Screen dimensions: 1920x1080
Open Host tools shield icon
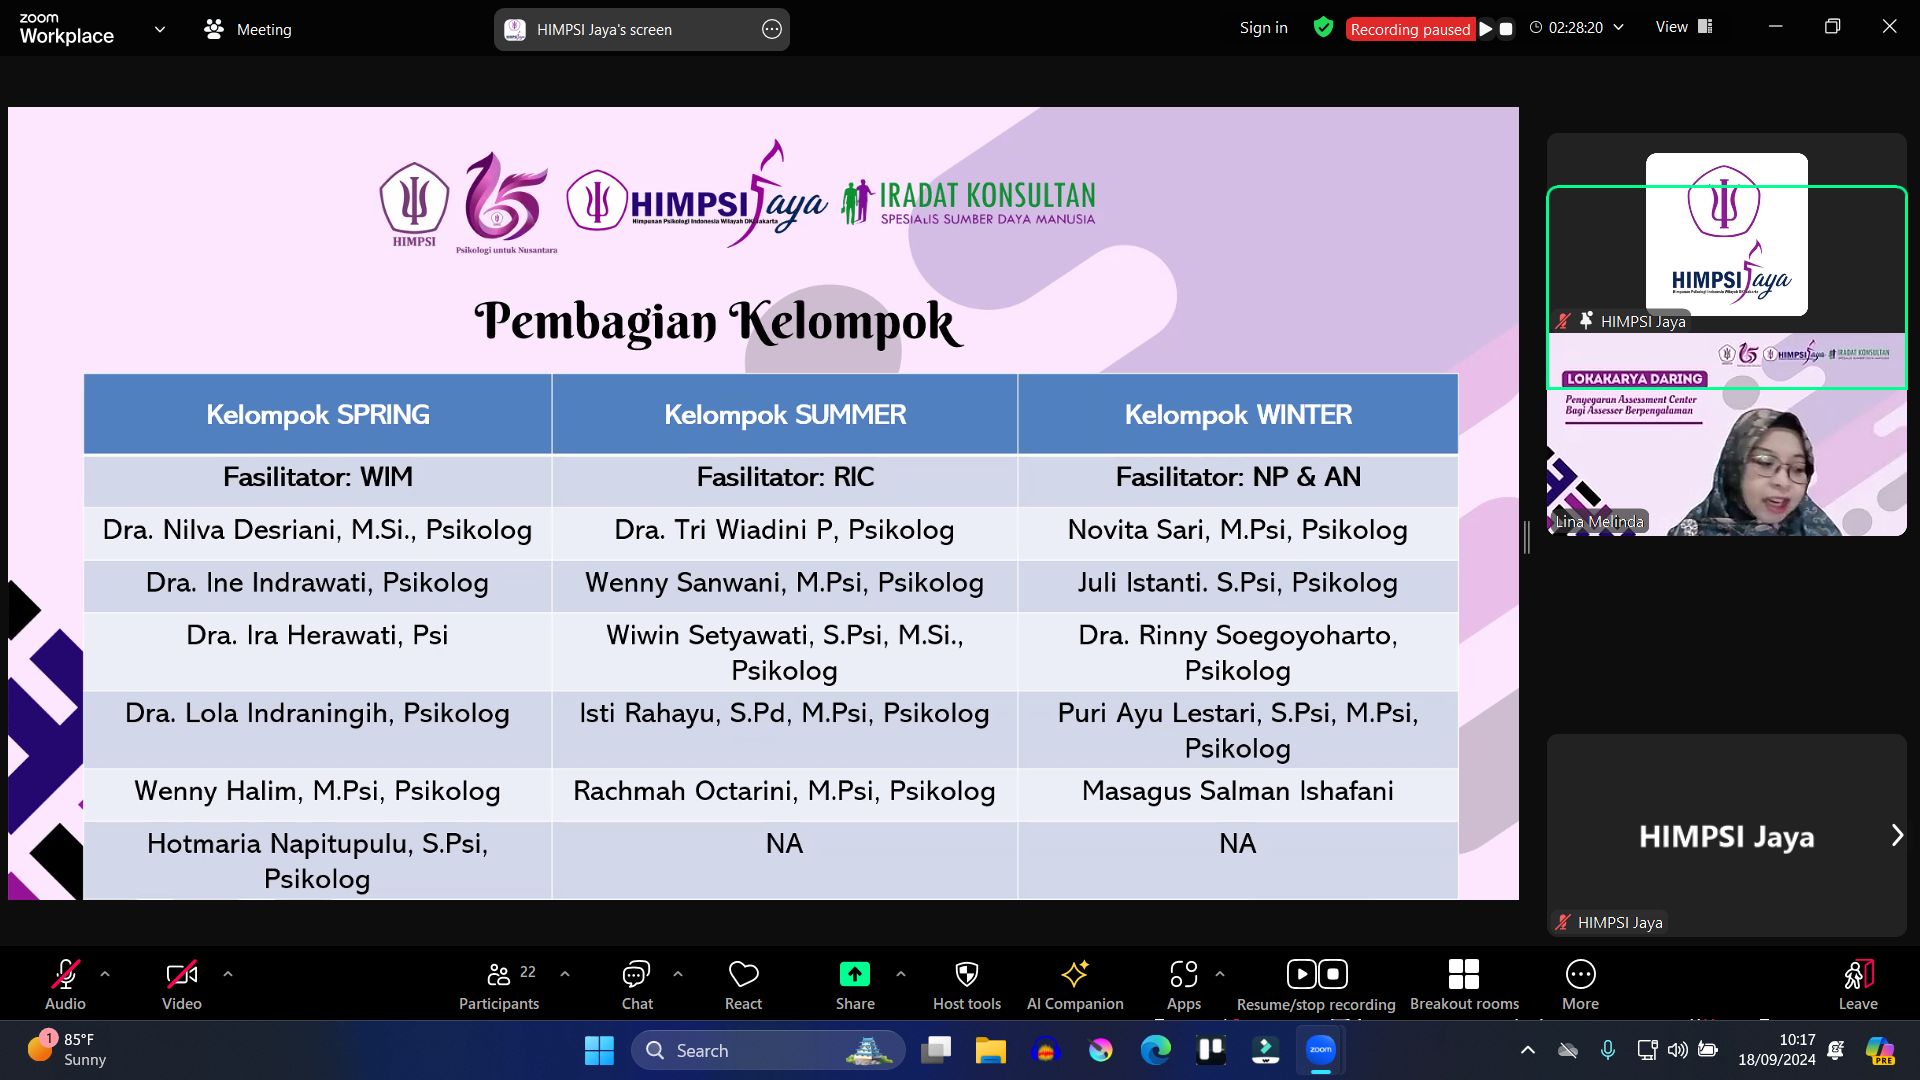pyautogui.click(x=966, y=974)
